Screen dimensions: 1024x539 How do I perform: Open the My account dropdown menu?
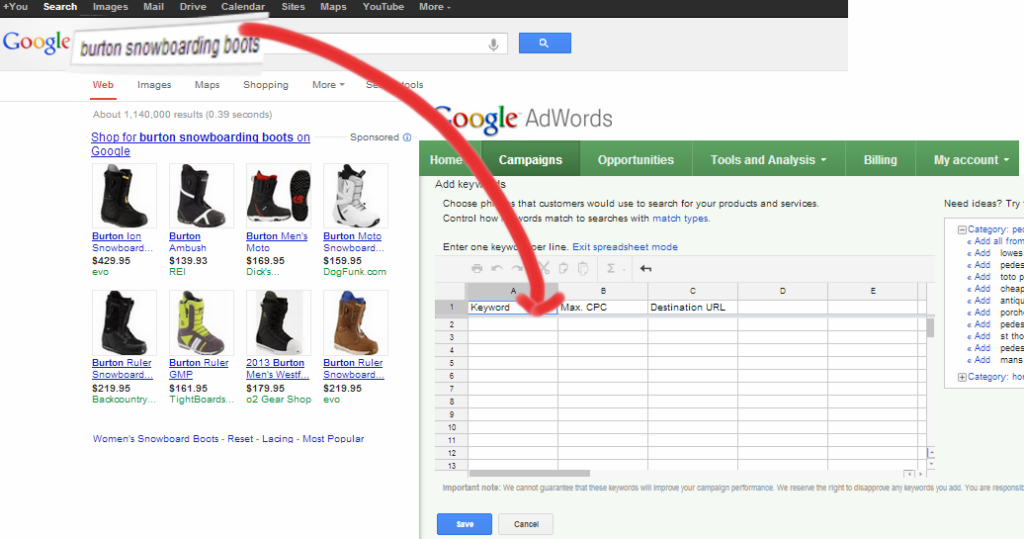pos(971,160)
